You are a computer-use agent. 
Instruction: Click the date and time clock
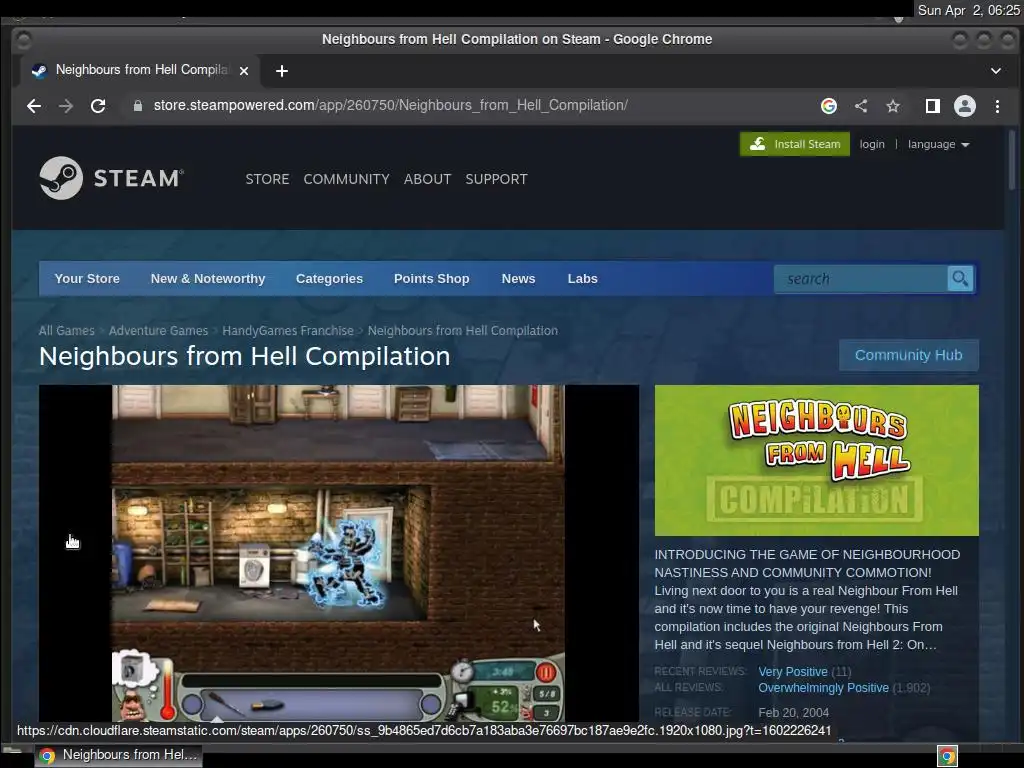click(968, 10)
